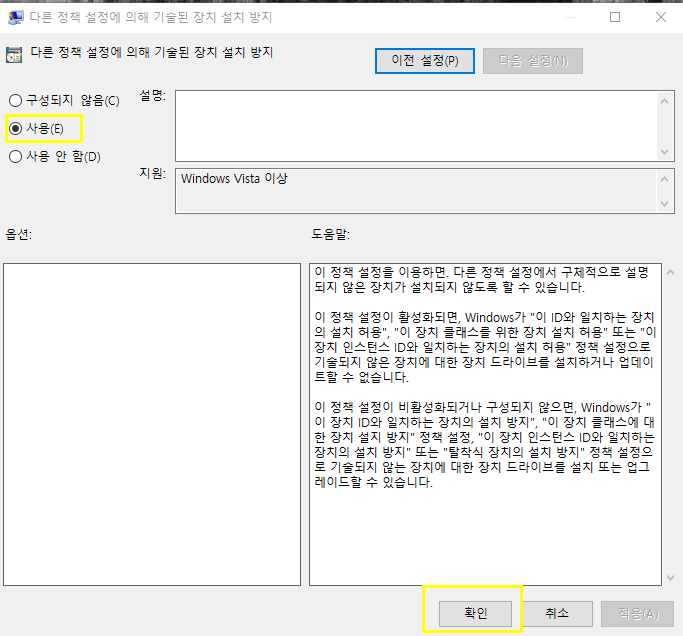Click the 설명: label

coord(152,95)
